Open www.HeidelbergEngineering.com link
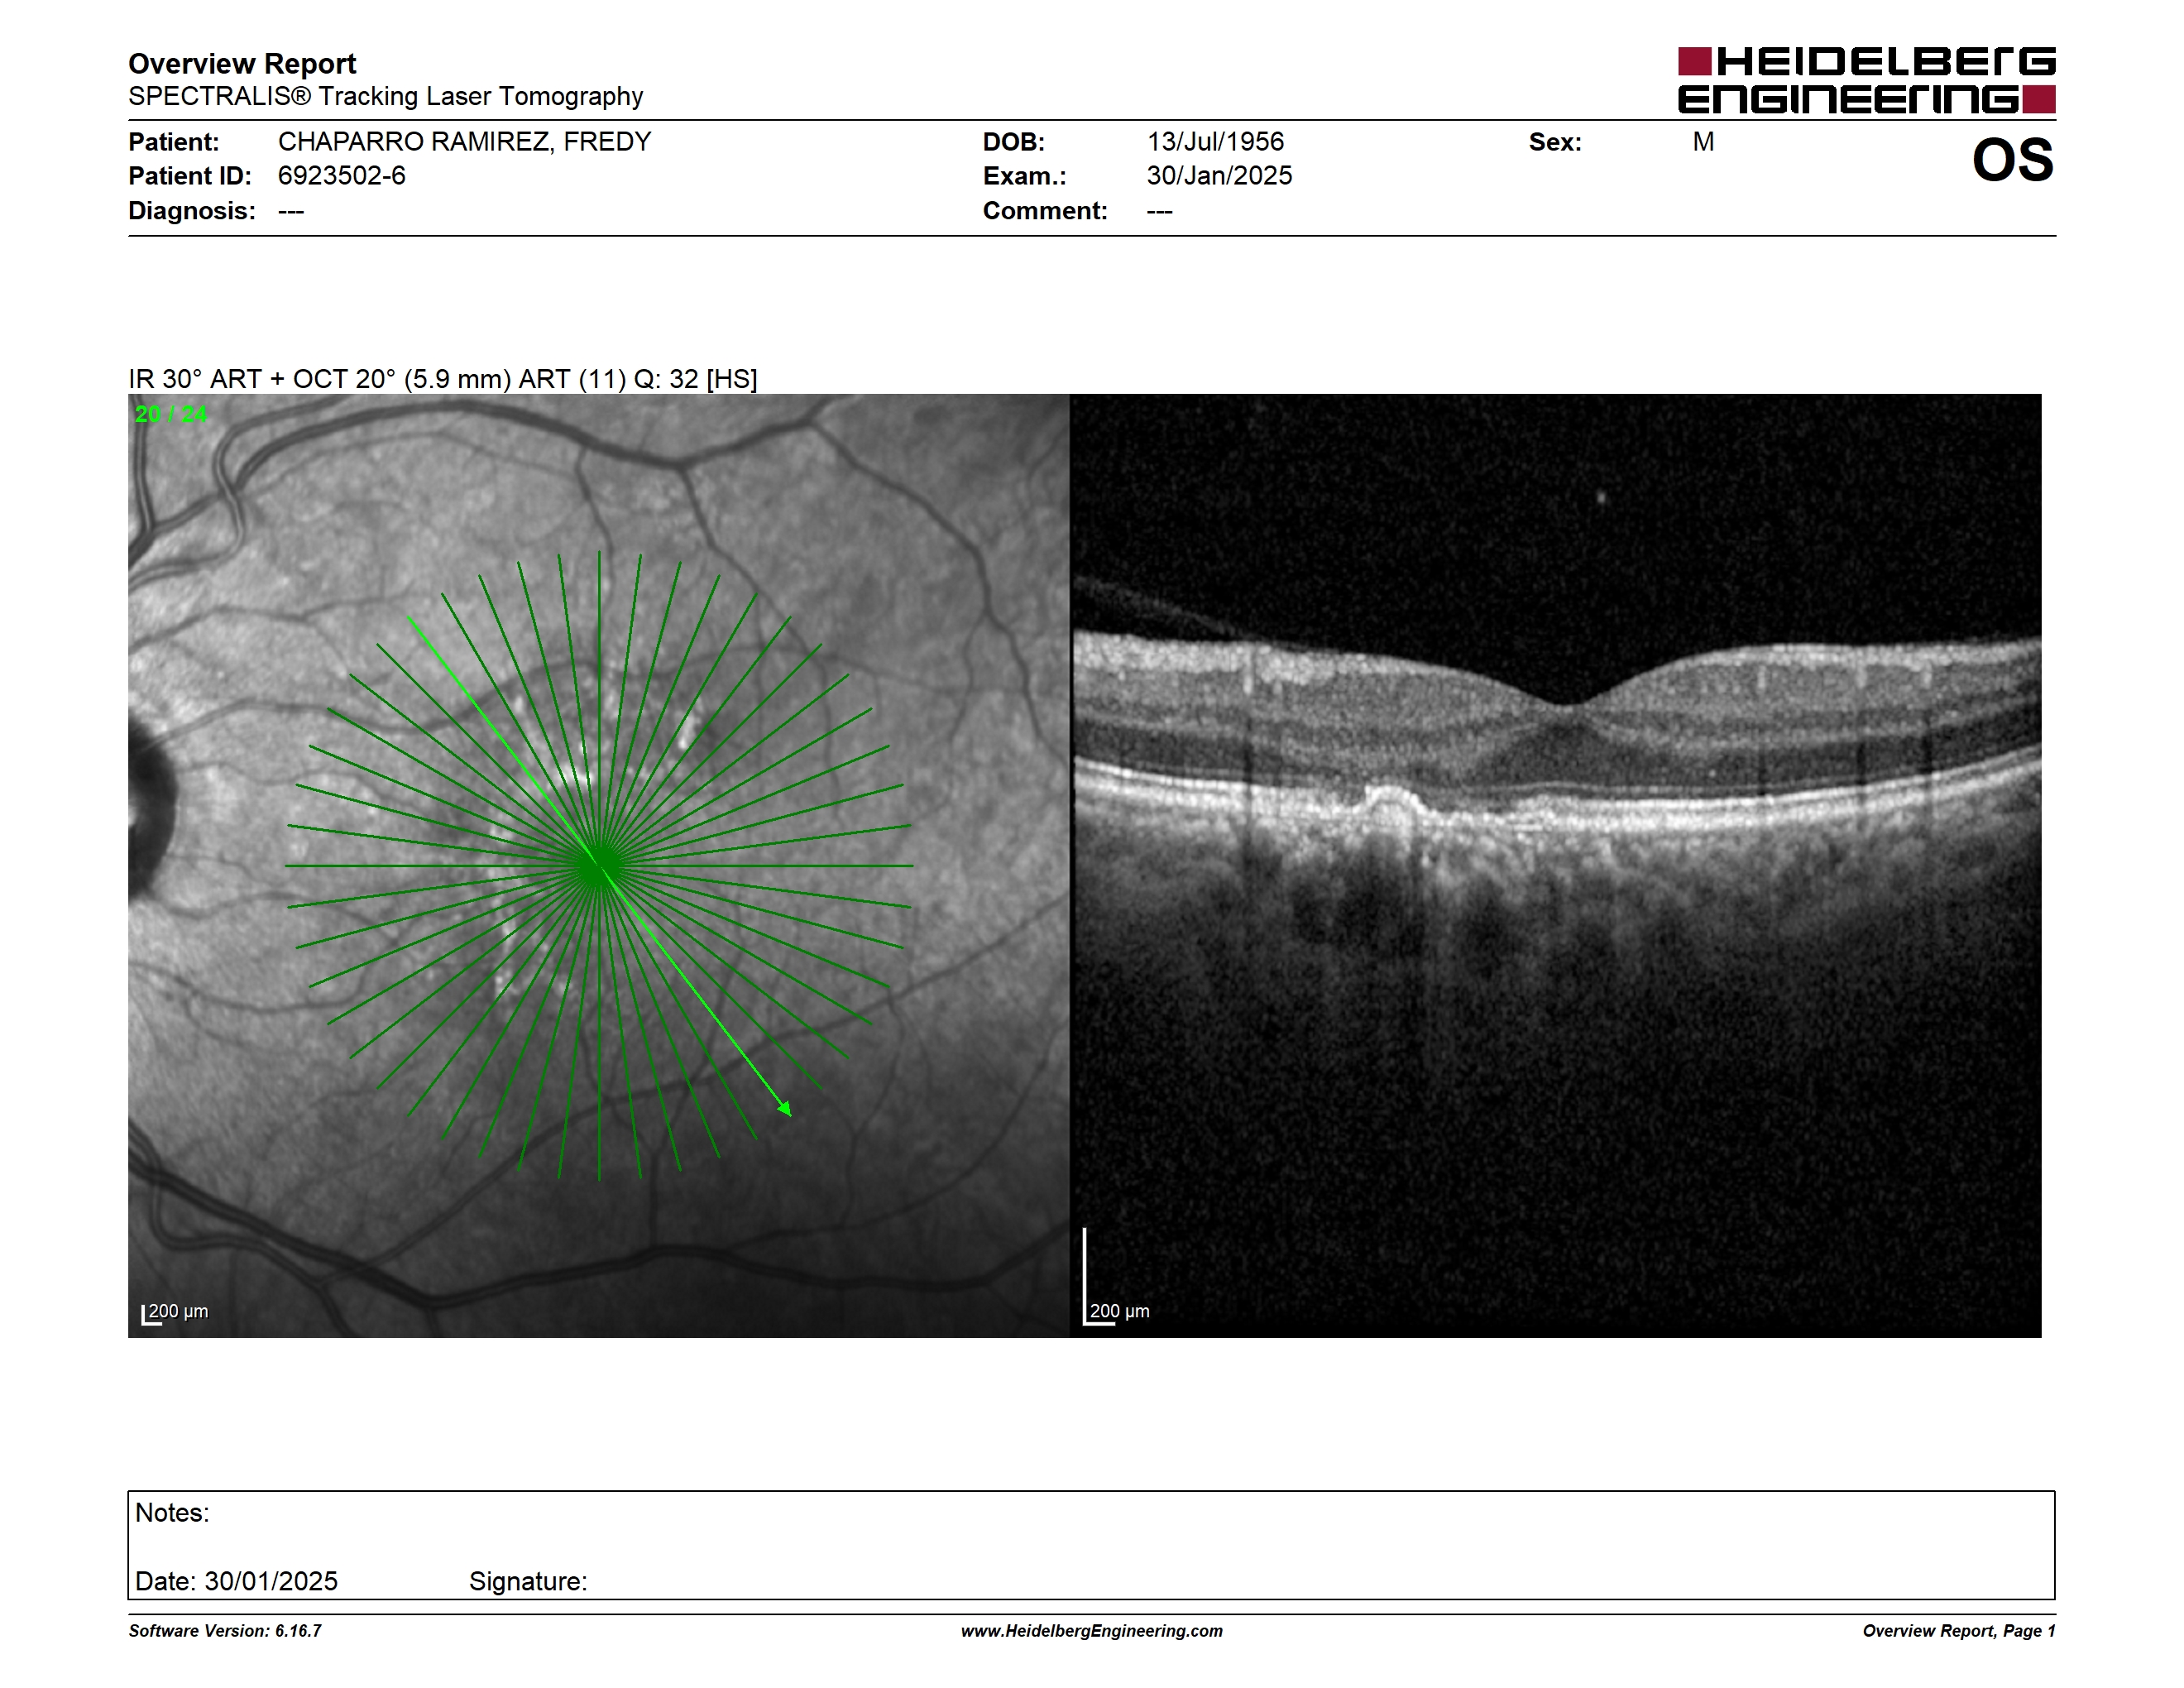This screenshot has height=1688, width=2184. coord(1092,1631)
